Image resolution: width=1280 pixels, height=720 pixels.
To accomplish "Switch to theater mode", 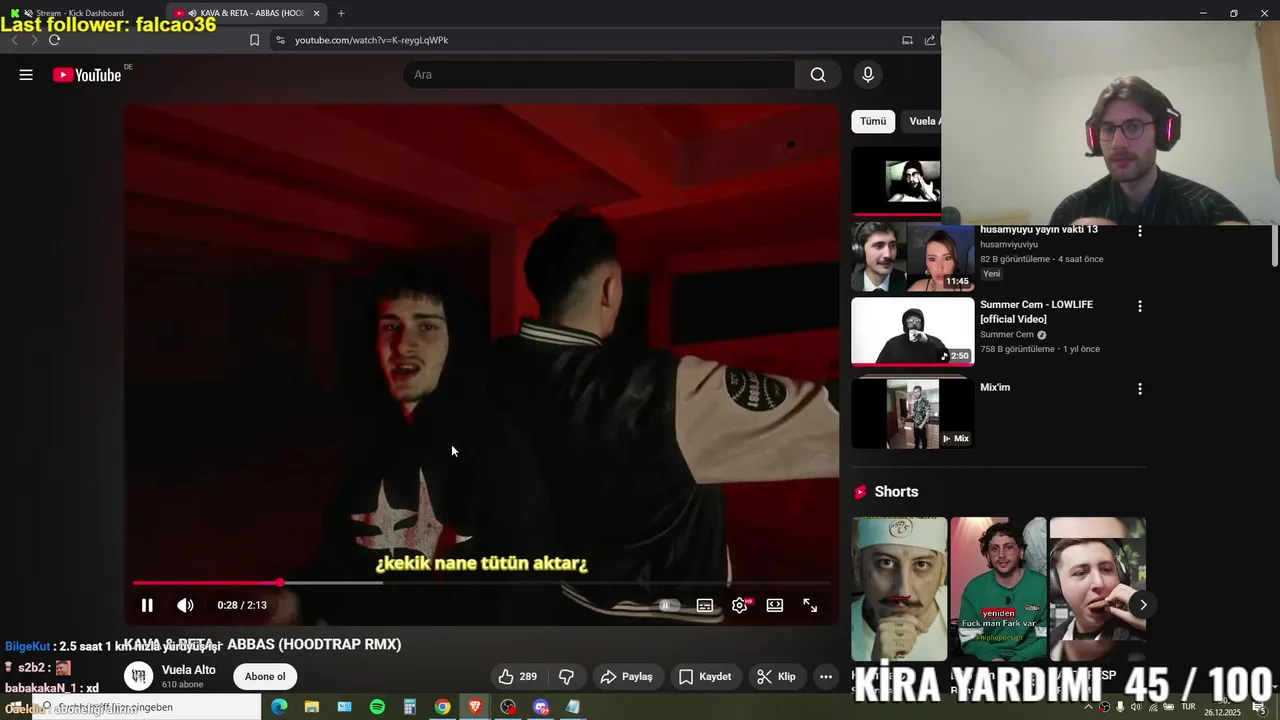I will click(775, 605).
